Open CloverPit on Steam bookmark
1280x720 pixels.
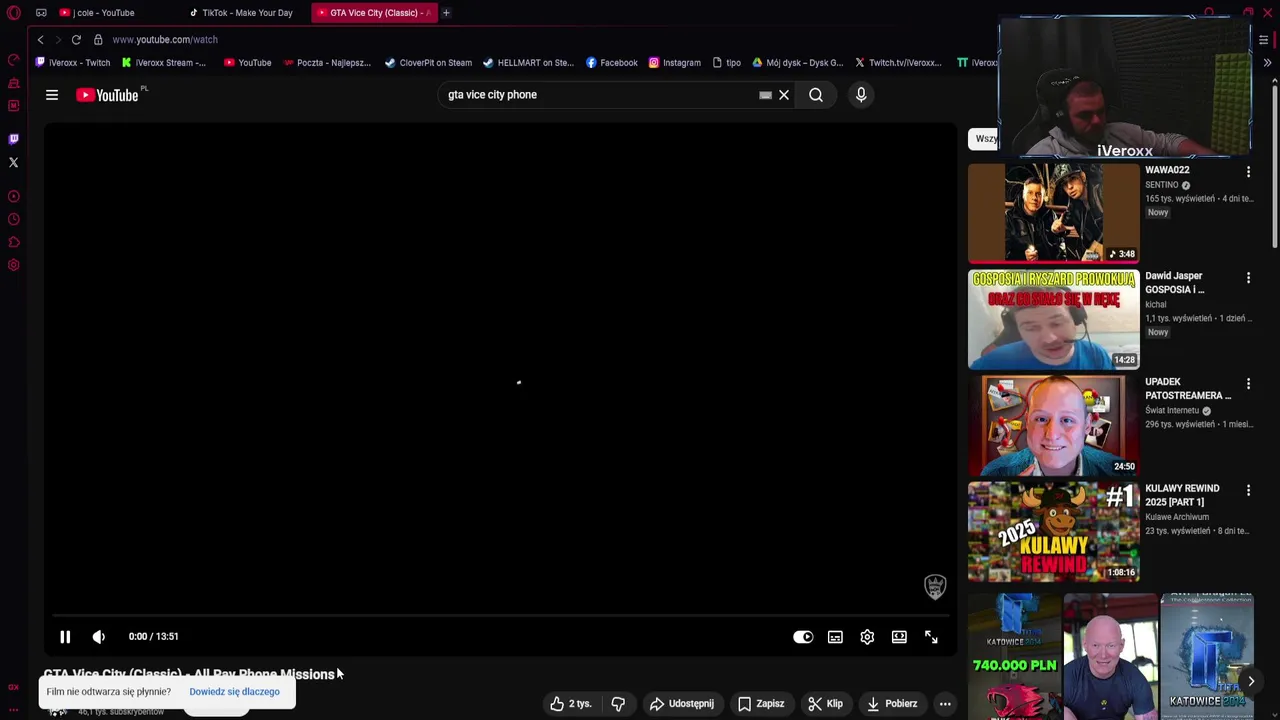(428, 63)
